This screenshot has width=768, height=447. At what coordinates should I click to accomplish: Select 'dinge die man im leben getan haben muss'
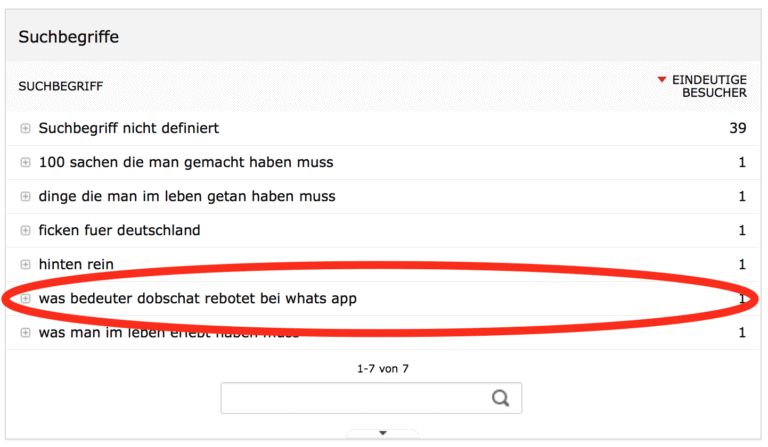pos(187,197)
